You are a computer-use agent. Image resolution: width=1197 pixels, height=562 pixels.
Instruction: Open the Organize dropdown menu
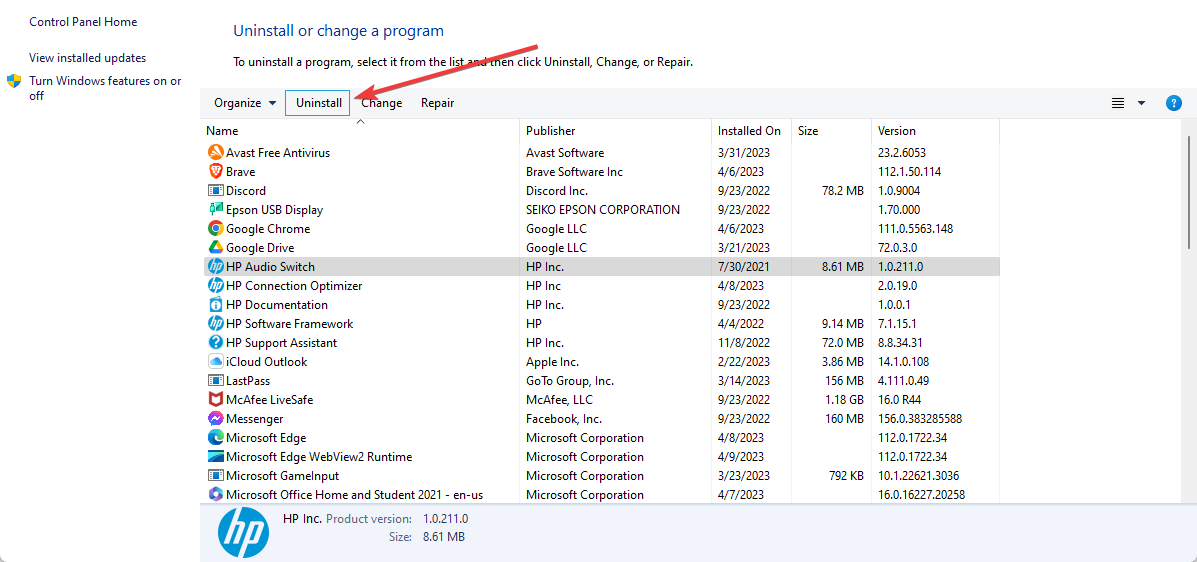(245, 103)
